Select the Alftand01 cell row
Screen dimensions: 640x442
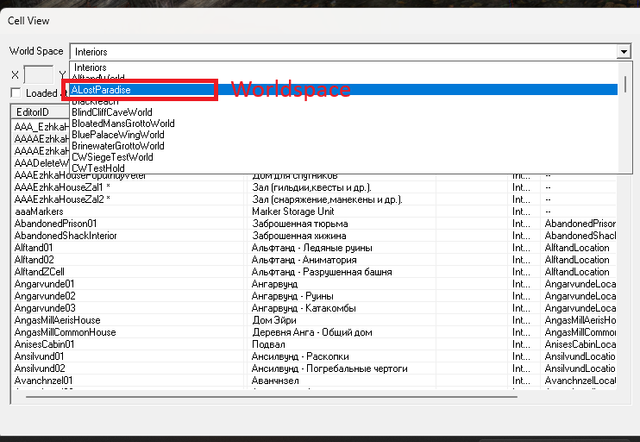click(33, 248)
